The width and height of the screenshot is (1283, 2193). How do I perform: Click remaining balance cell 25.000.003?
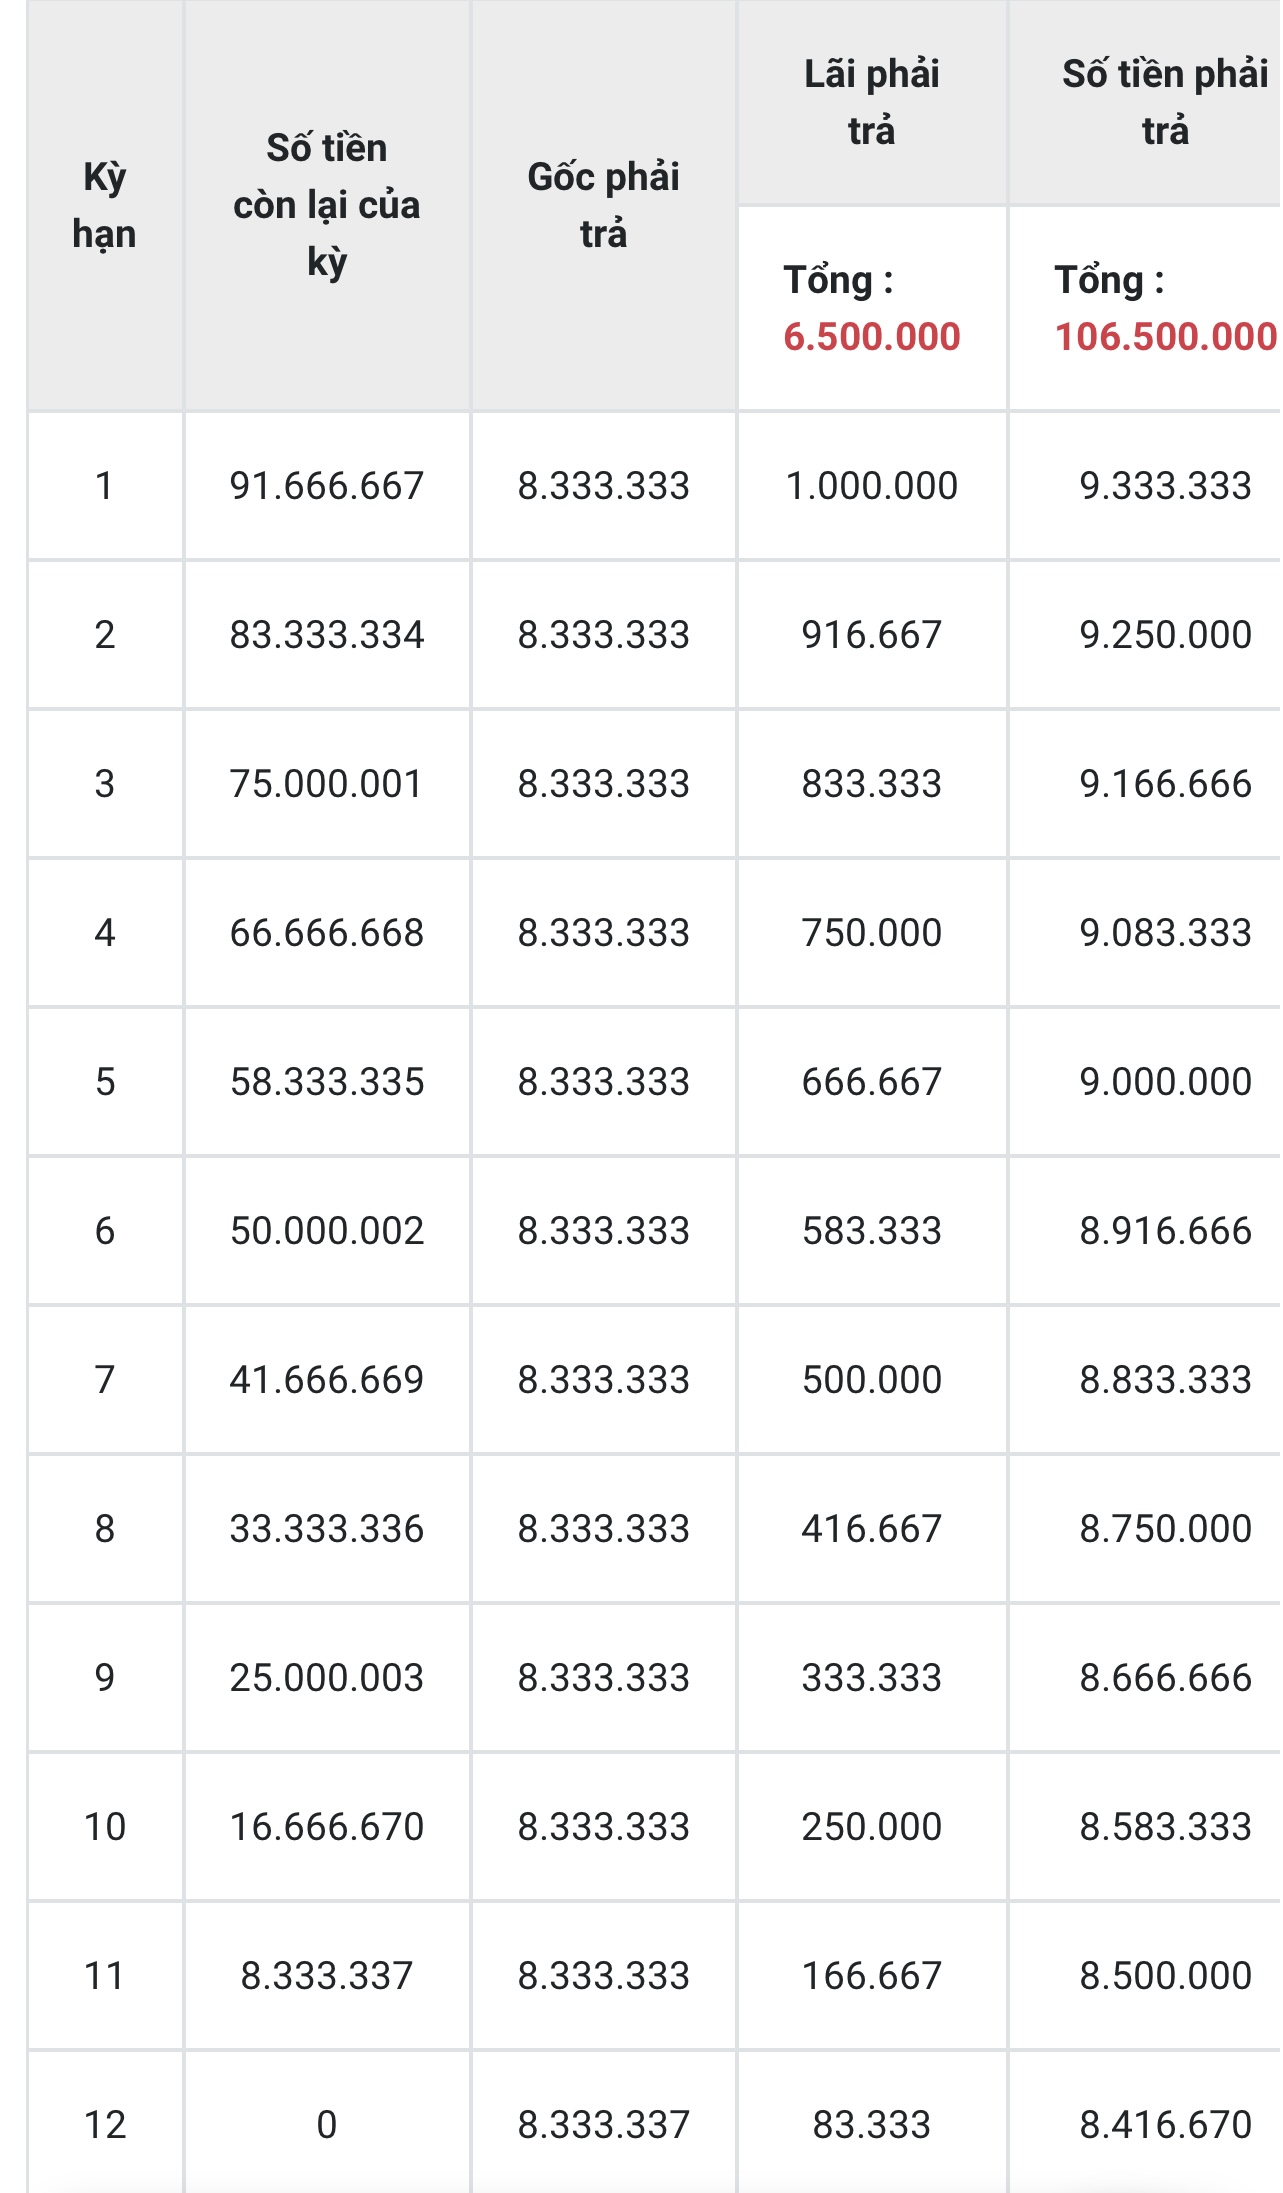[x=326, y=1678]
